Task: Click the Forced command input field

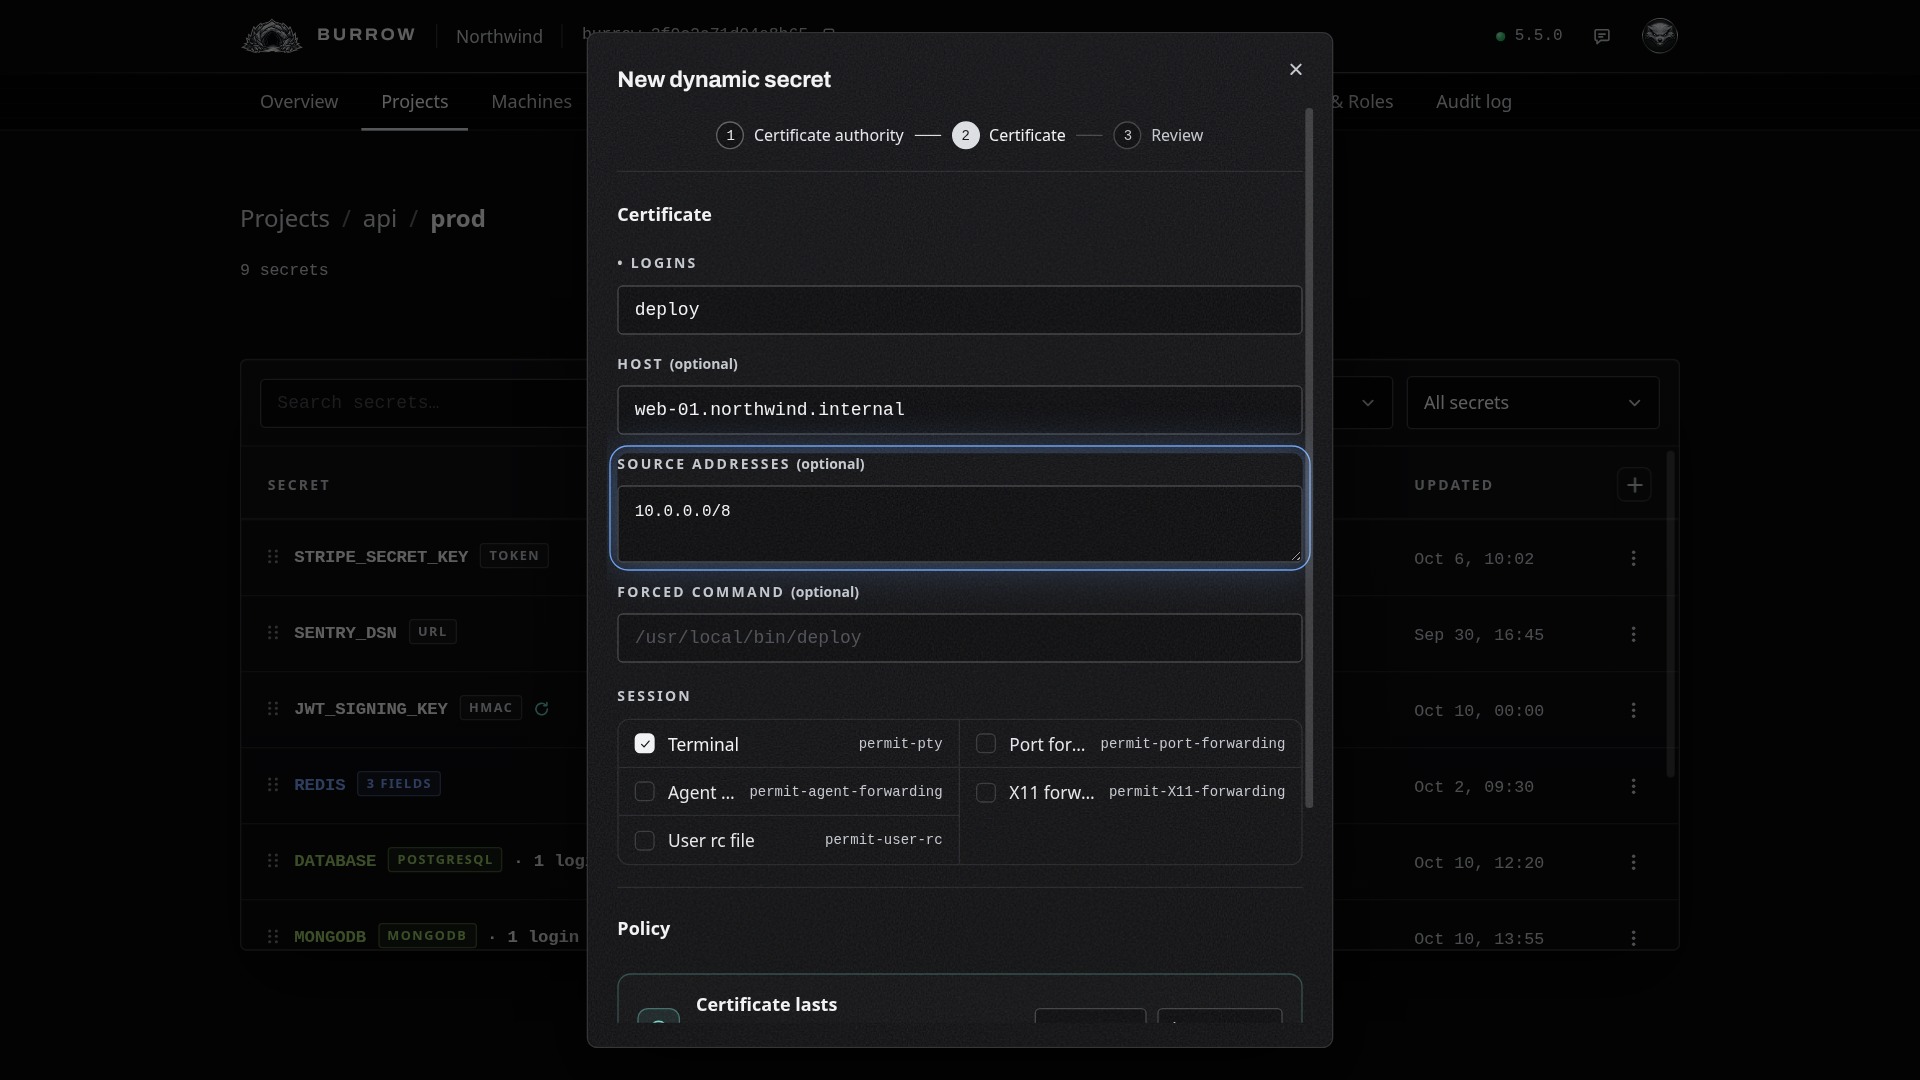Action: pos(960,638)
